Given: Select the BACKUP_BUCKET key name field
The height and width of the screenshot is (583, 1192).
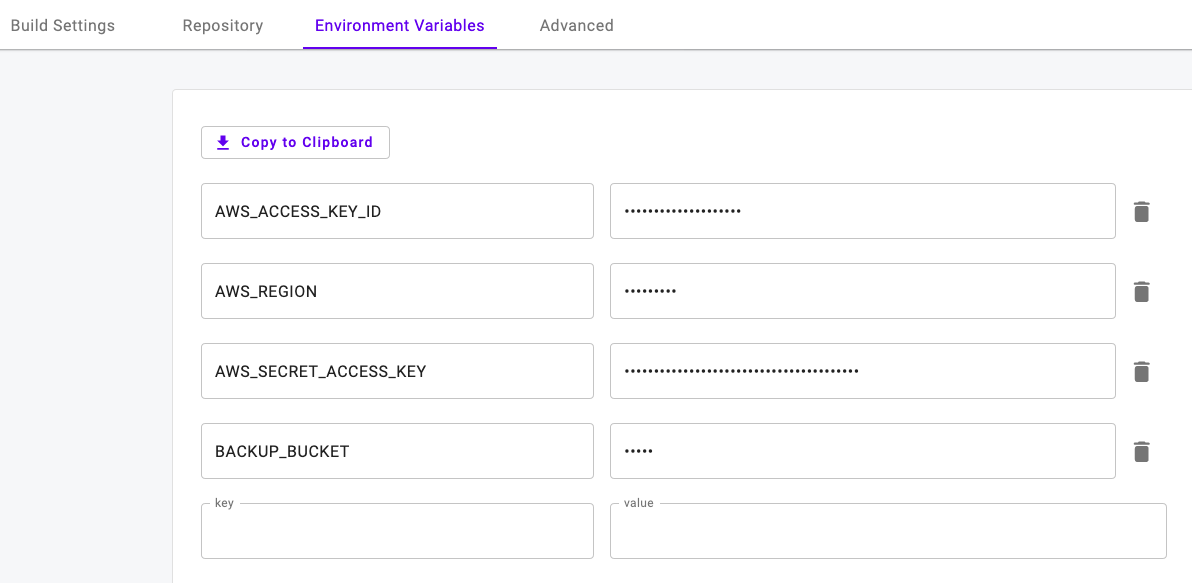Looking at the screenshot, I should [397, 451].
